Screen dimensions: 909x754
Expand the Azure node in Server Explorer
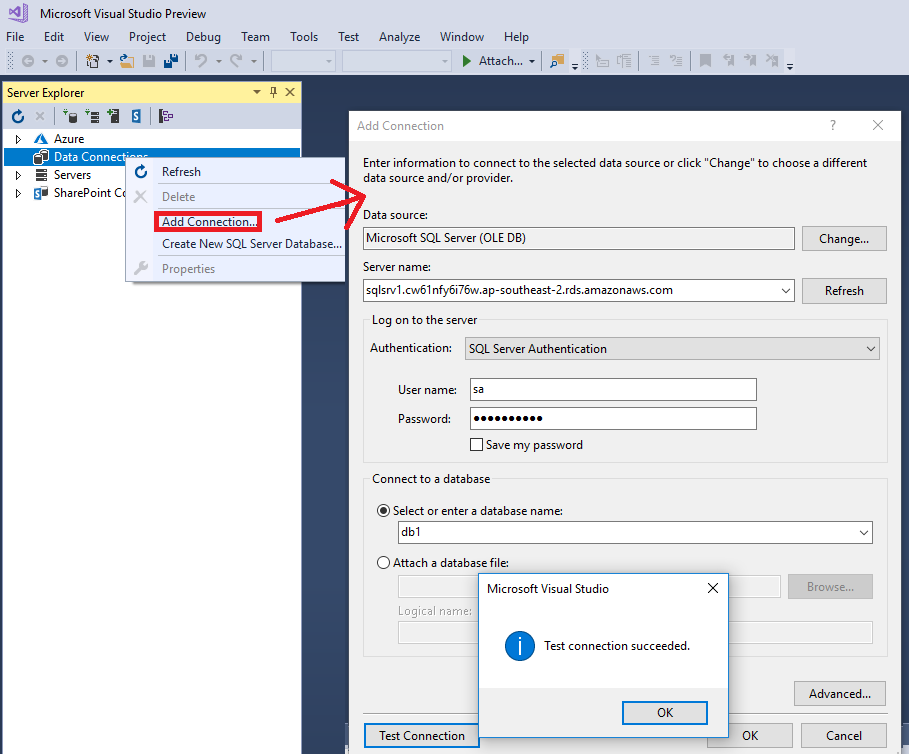click(x=18, y=139)
